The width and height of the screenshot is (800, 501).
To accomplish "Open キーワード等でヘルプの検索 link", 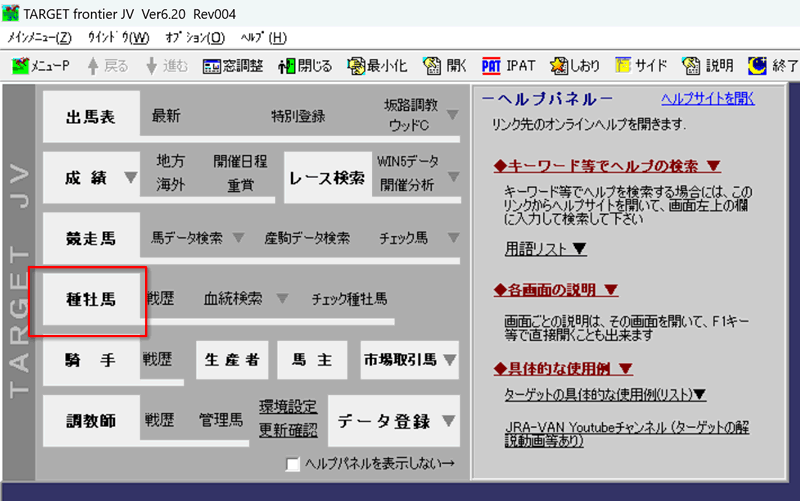I will pyautogui.click(x=607, y=166).
